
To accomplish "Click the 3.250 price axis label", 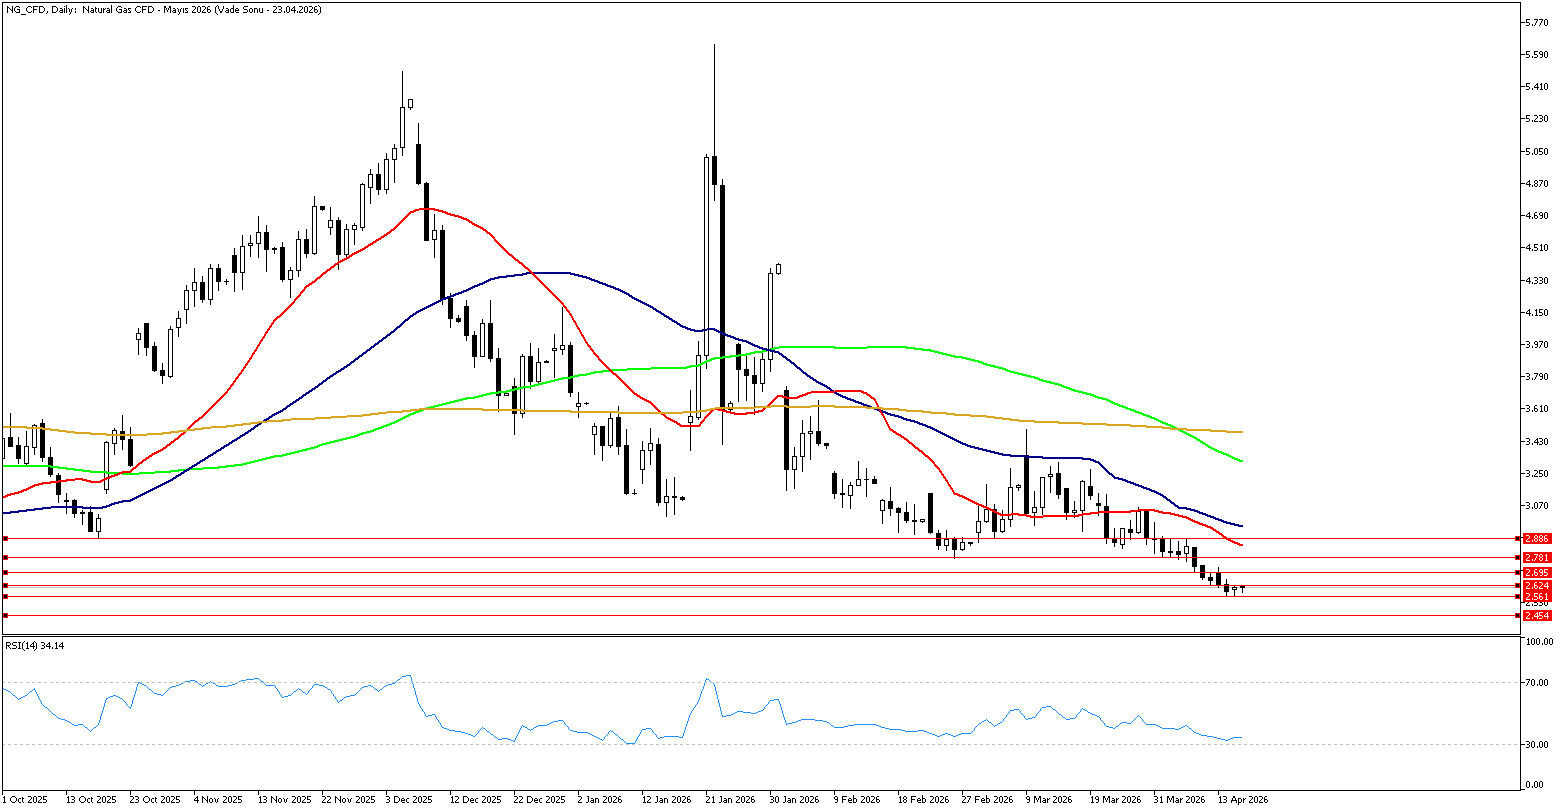I will [1537, 473].
